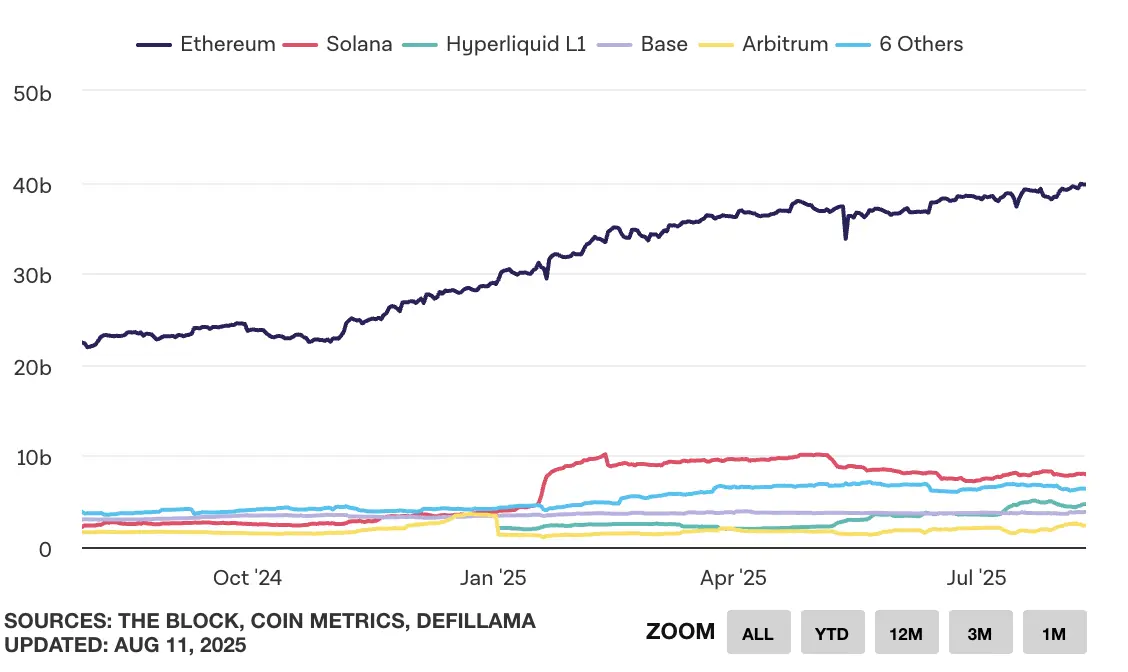This screenshot has height=672, width=1128.
Task: Click the dark navy Ethereum legend line marker
Action: pos(153,45)
